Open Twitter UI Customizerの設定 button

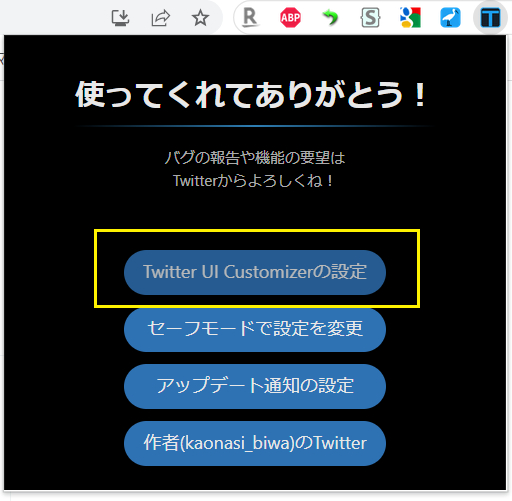point(255,272)
